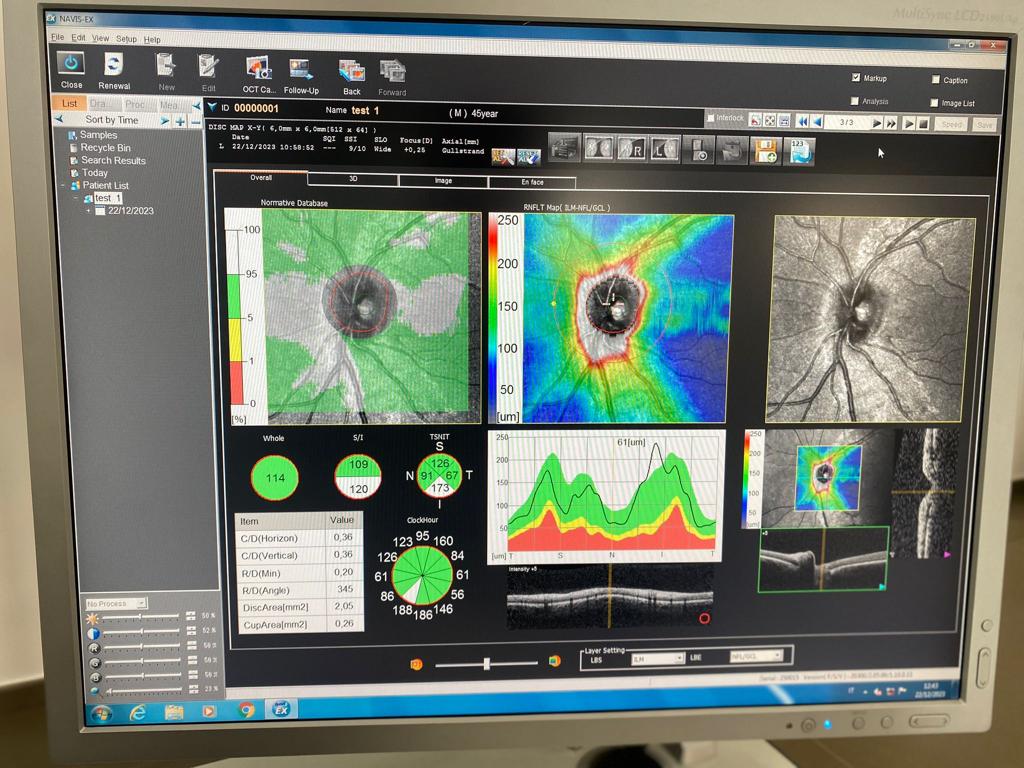
Task: Go to previous image with left arrow
Action: (x=816, y=121)
